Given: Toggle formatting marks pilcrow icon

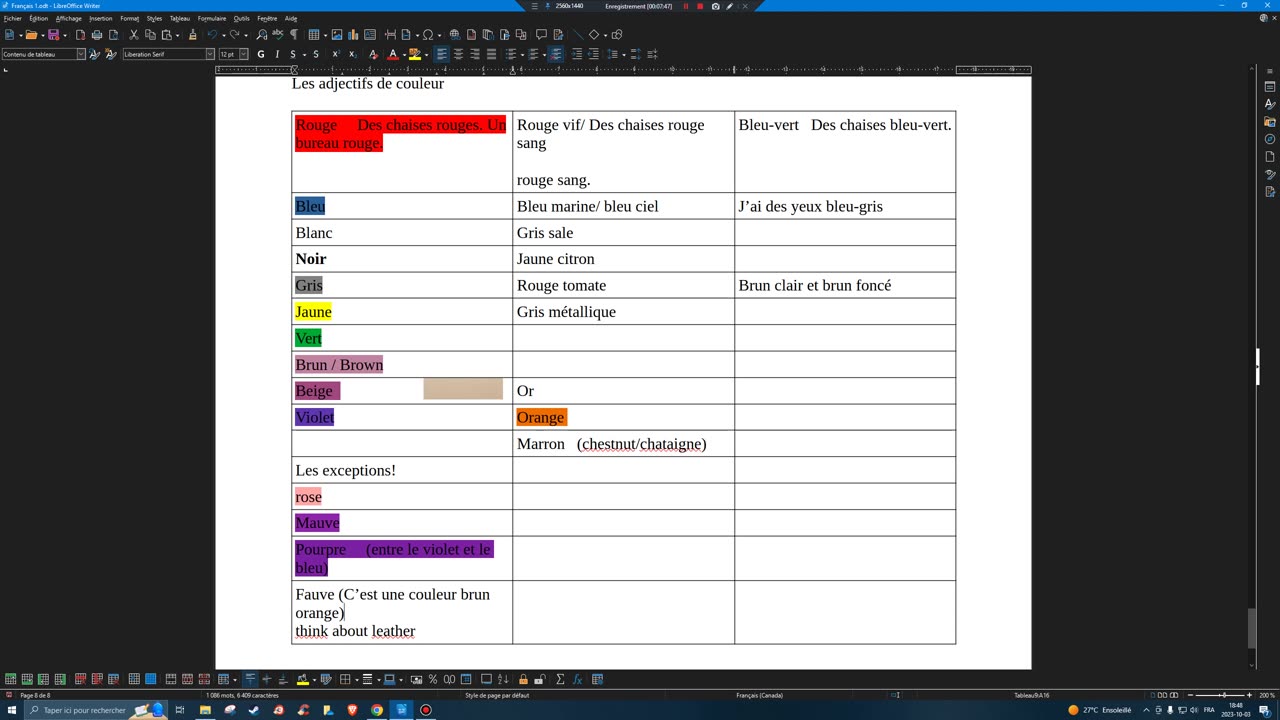Looking at the screenshot, I should click(294, 35).
